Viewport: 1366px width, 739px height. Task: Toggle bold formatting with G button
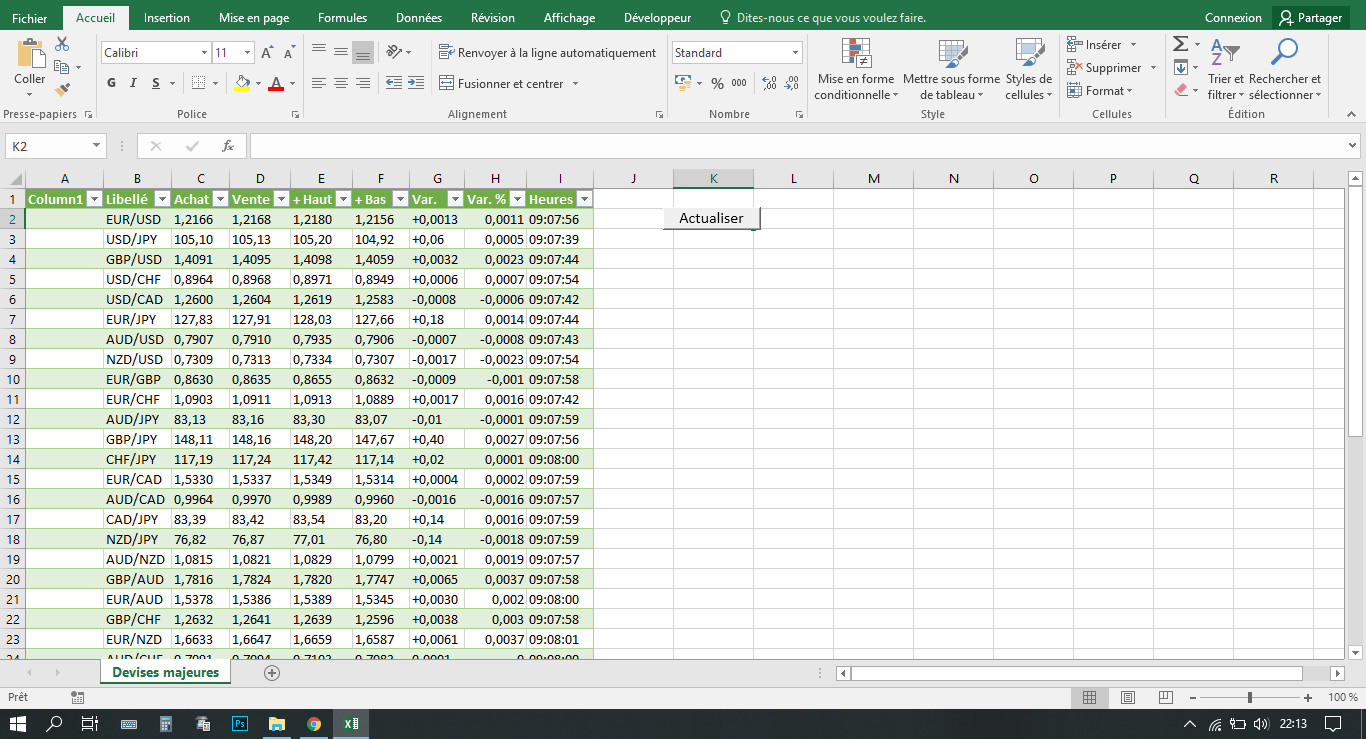click(x=112, y=83)
